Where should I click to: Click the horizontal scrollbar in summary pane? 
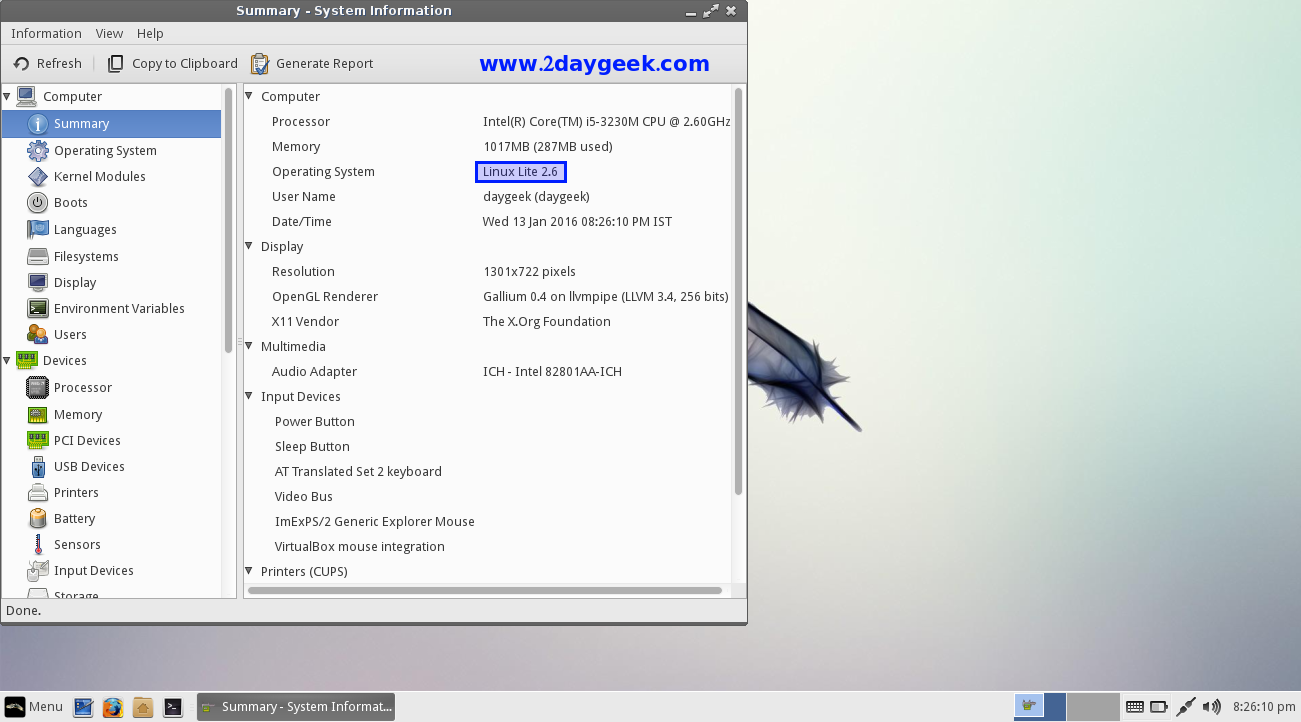pos(484,591)
